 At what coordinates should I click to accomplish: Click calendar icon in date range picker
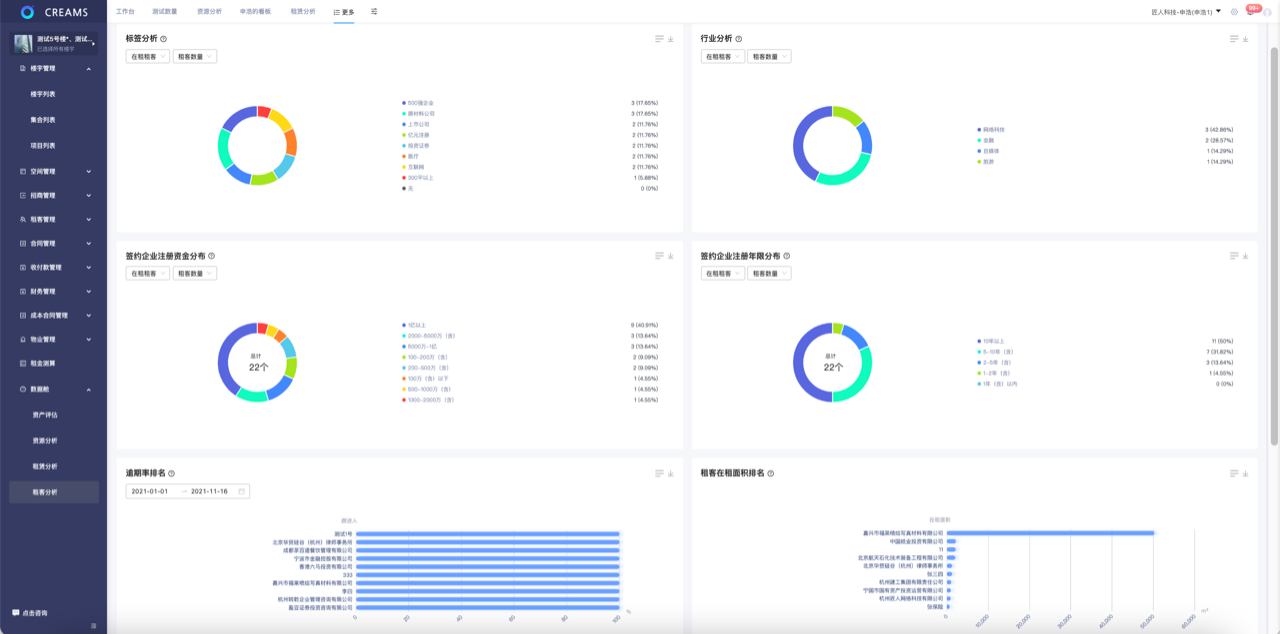[241, 491]
